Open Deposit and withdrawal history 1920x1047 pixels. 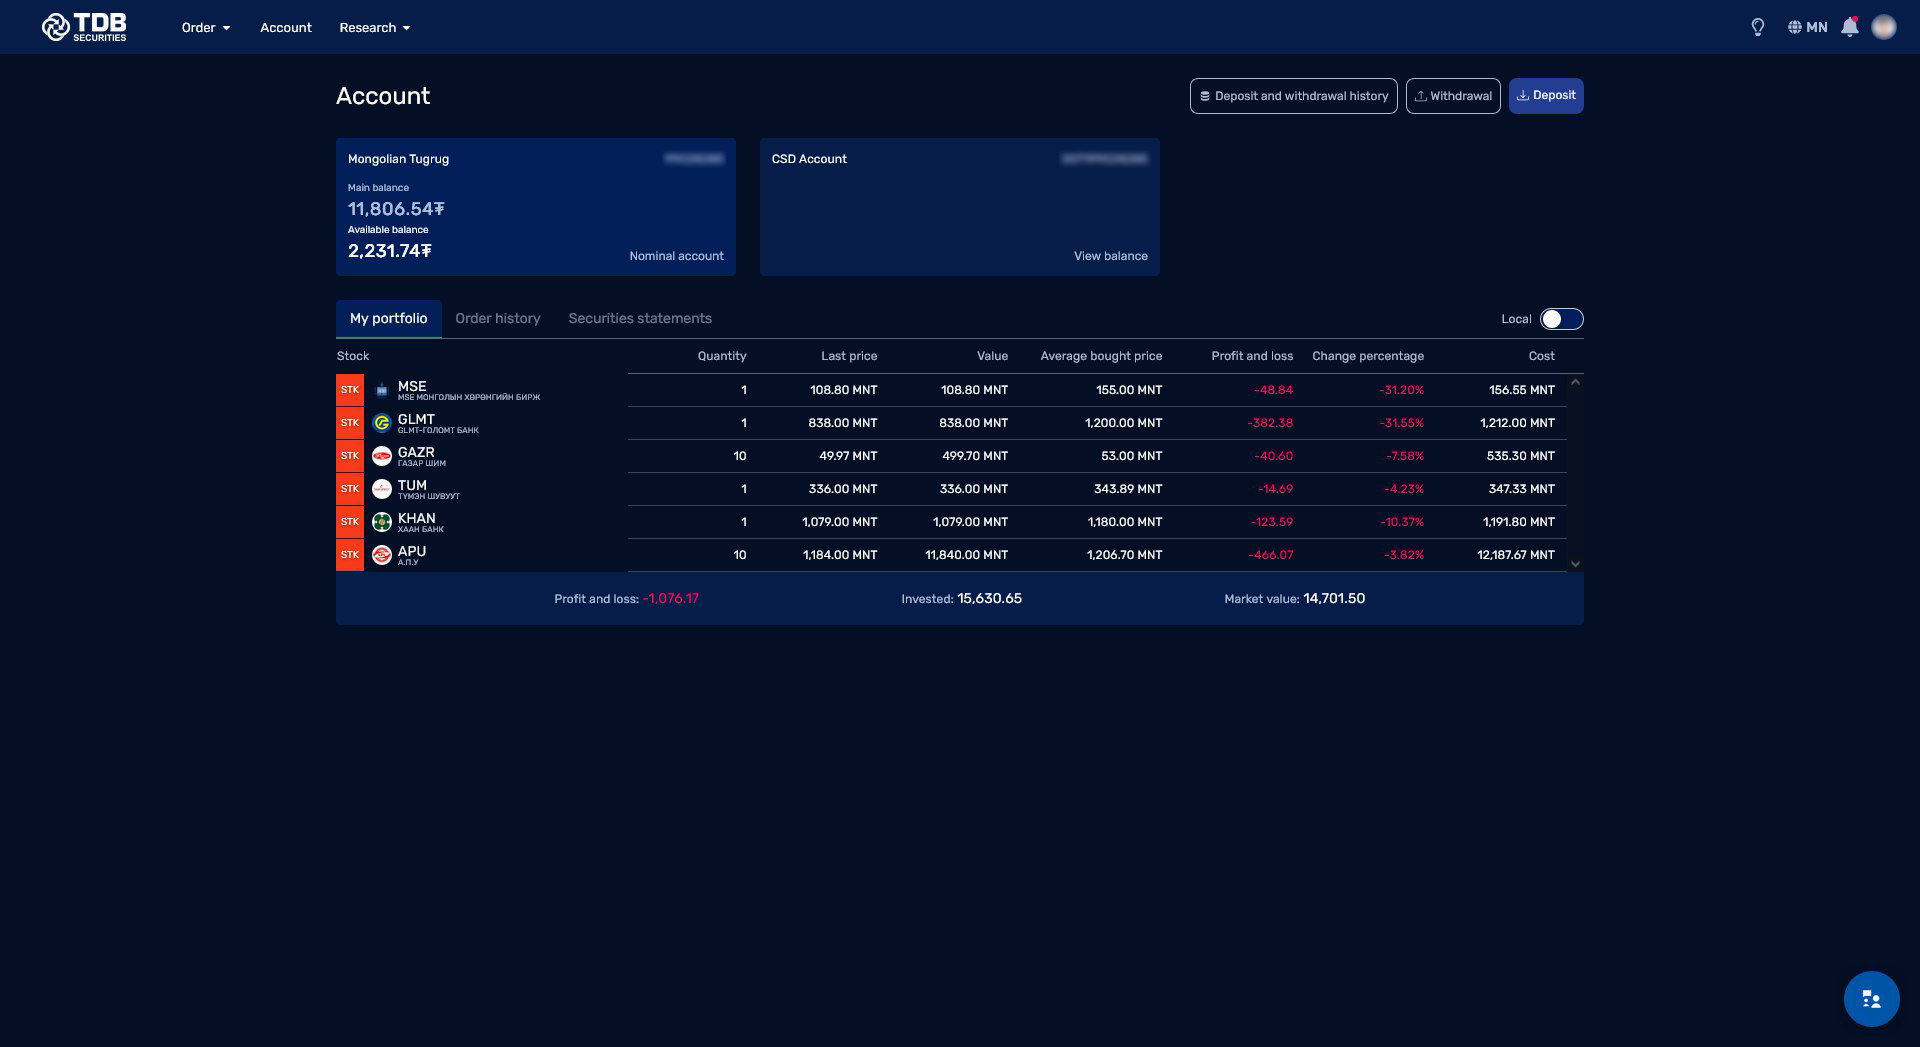point(1293,96)
